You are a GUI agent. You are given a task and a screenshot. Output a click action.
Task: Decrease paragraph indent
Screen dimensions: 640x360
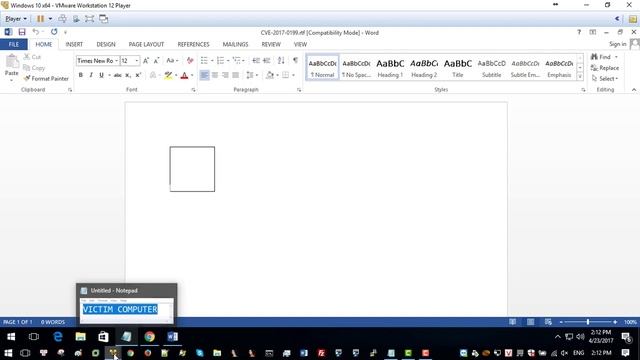tap(256, 61)
